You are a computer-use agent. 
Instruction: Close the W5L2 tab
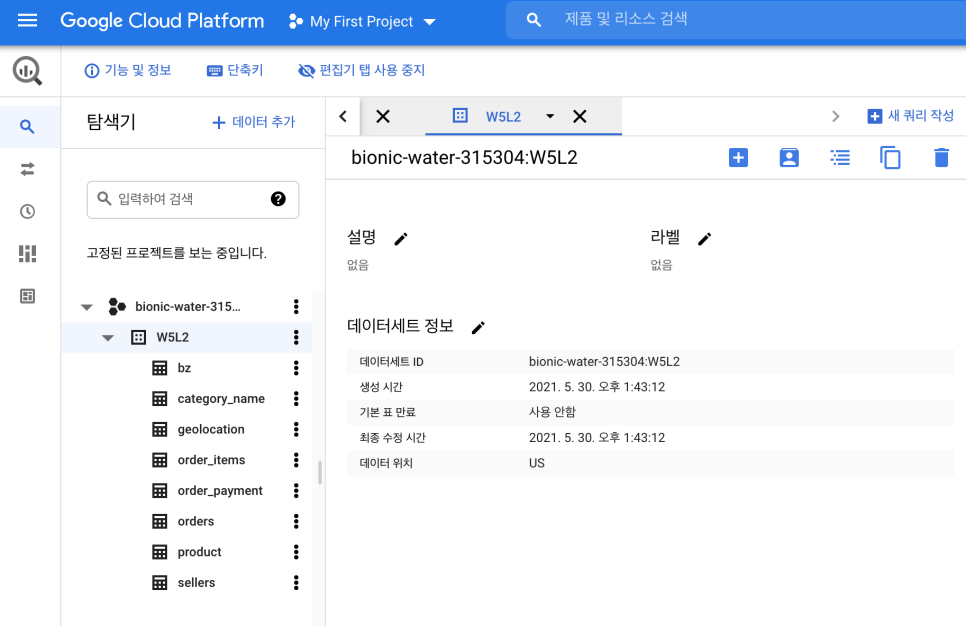pos(580,116)
